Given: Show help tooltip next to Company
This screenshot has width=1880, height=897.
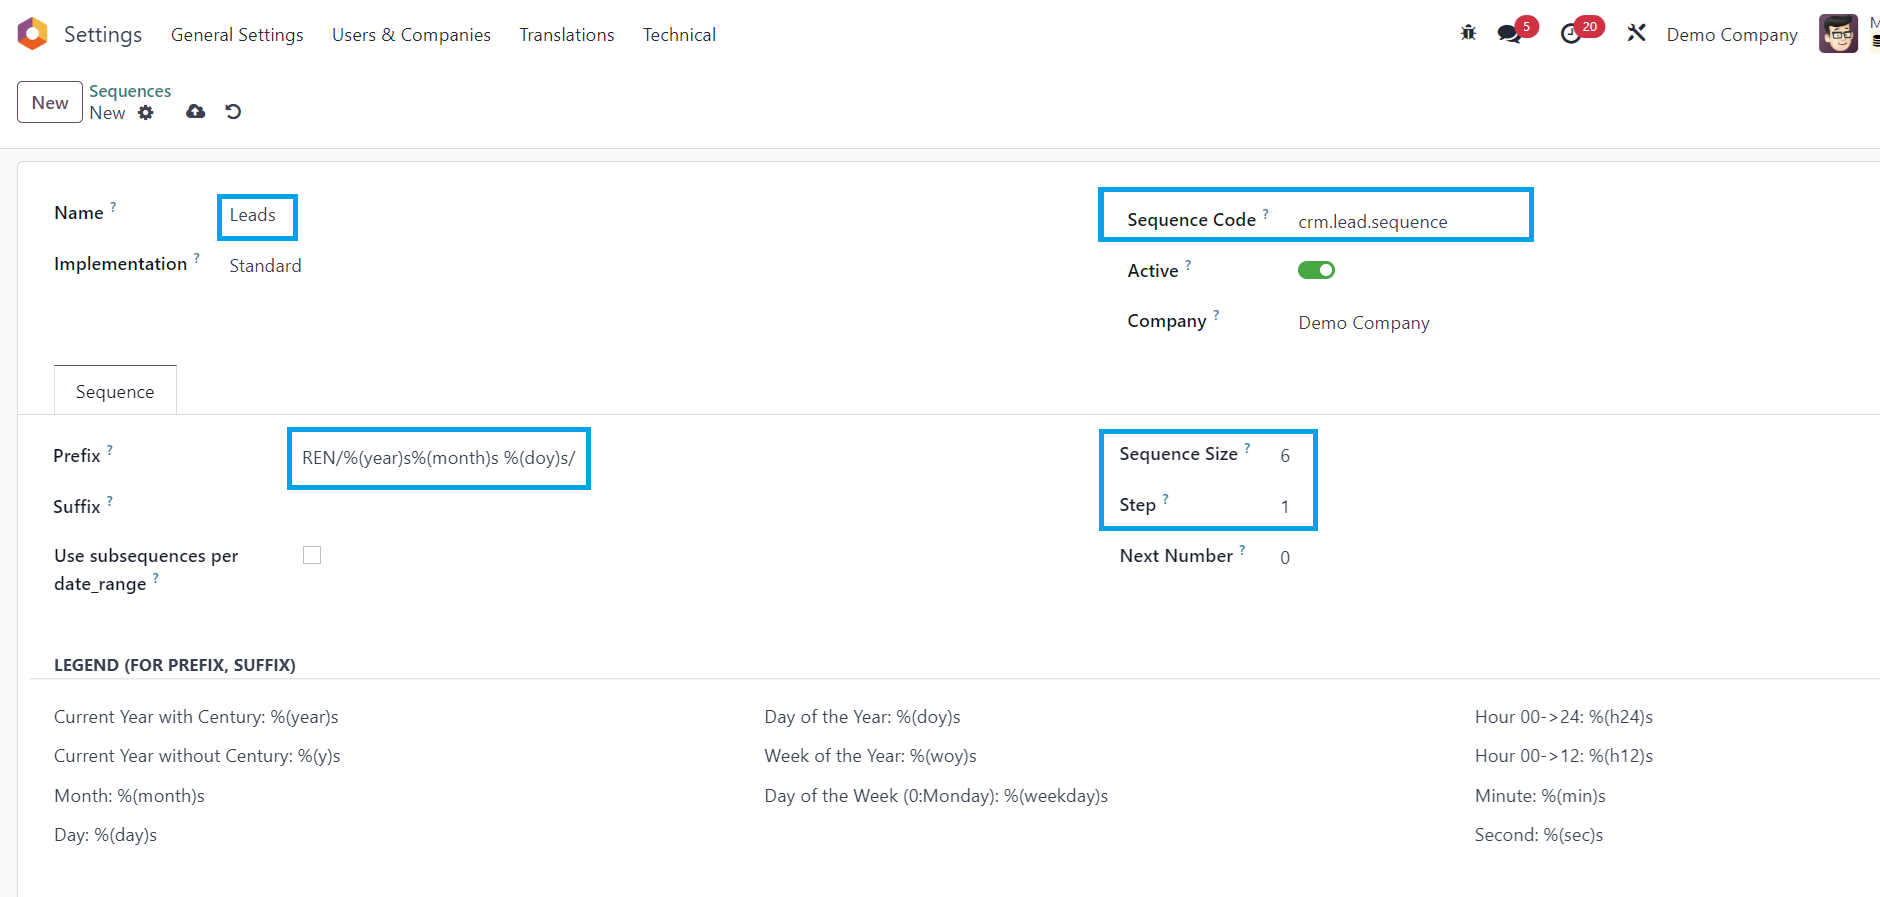Looking at the screenshot, I should tap(1216, 315).
